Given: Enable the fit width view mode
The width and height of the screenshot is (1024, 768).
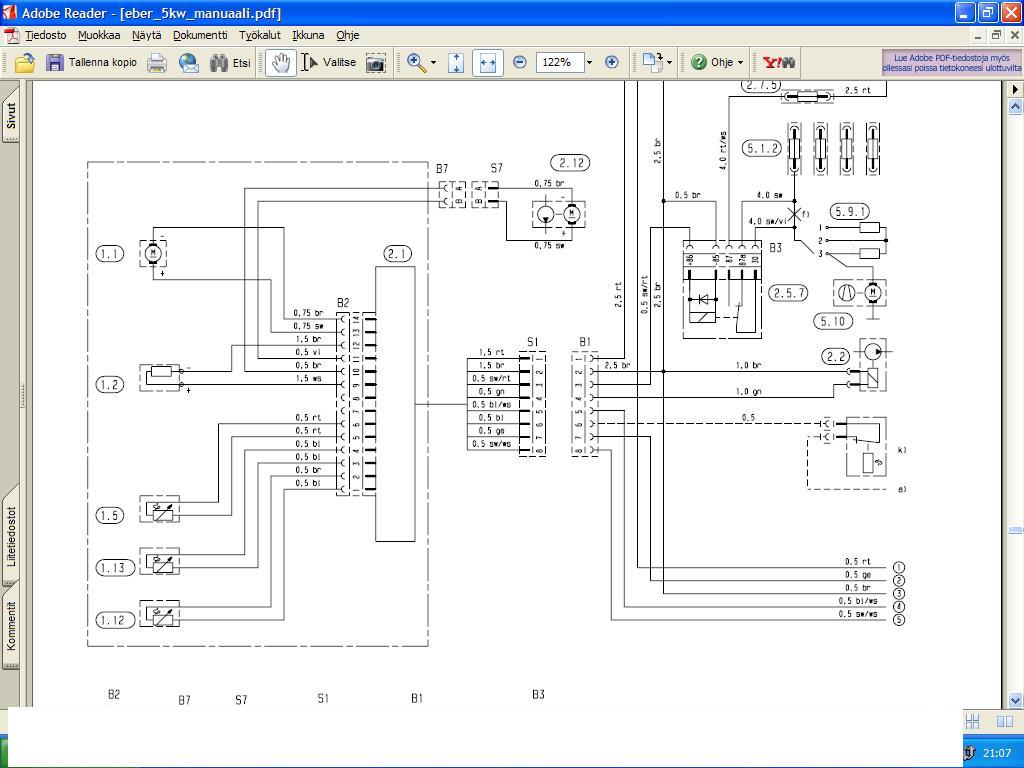Looking at the screenshot, I should [x=487, y=62].
